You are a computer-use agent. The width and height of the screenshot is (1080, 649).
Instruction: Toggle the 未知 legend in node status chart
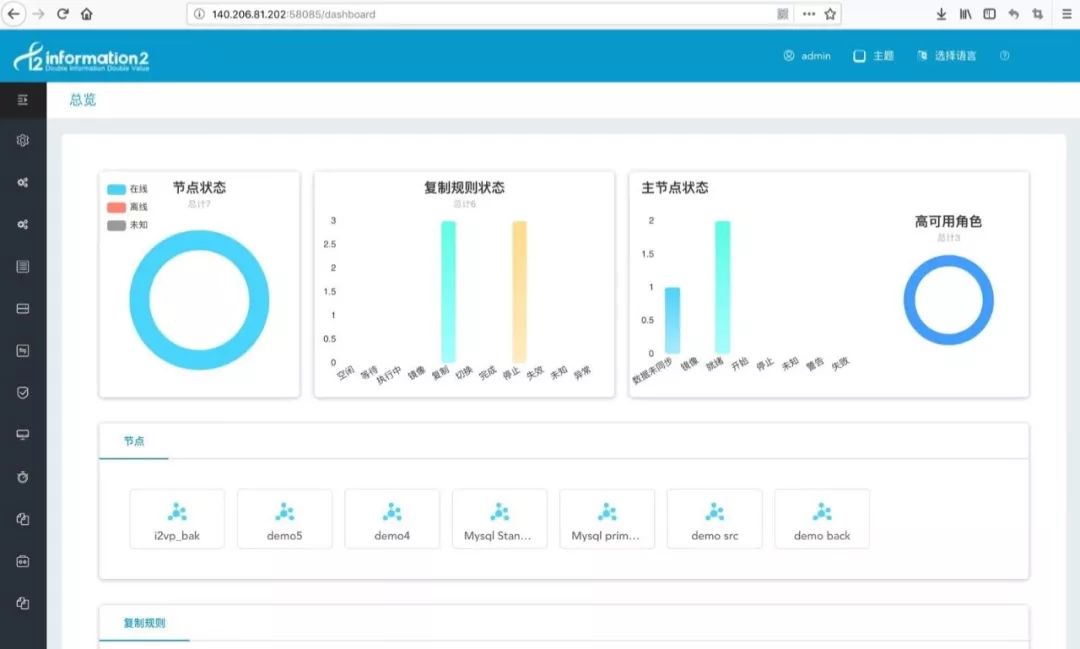click(127, 225)
